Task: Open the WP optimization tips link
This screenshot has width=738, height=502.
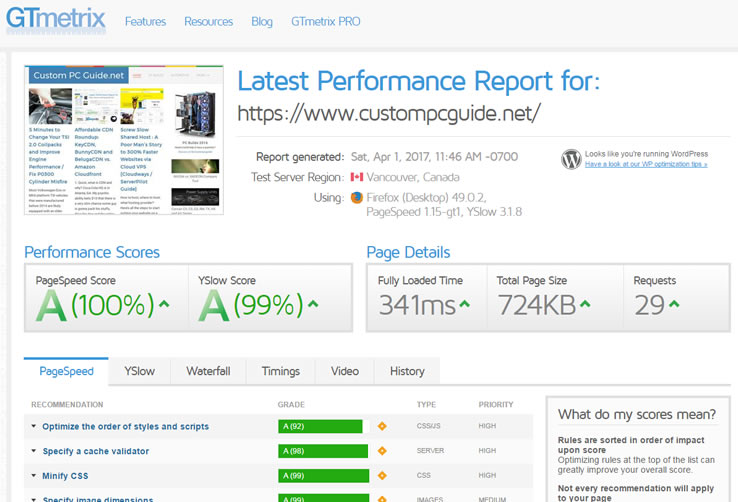Action: [x=646, y=164]
